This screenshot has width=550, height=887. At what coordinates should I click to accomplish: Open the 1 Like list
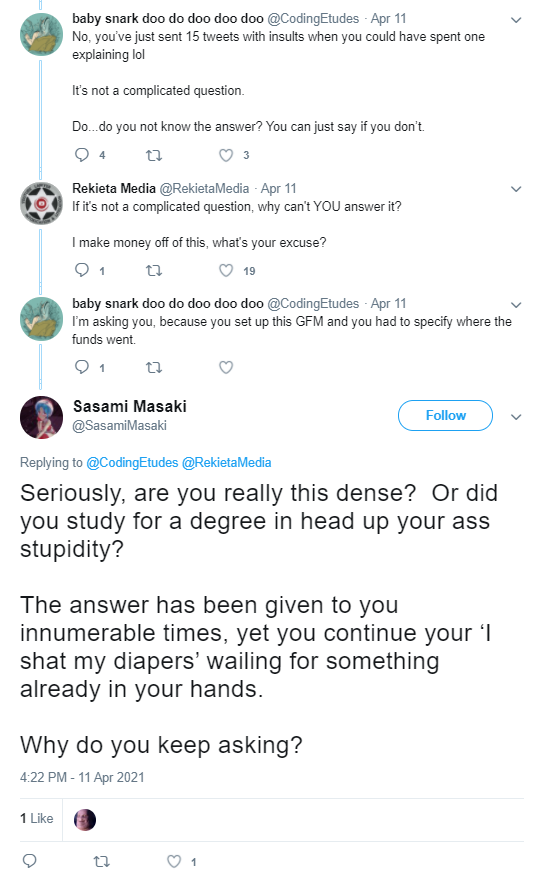(36, 818)
